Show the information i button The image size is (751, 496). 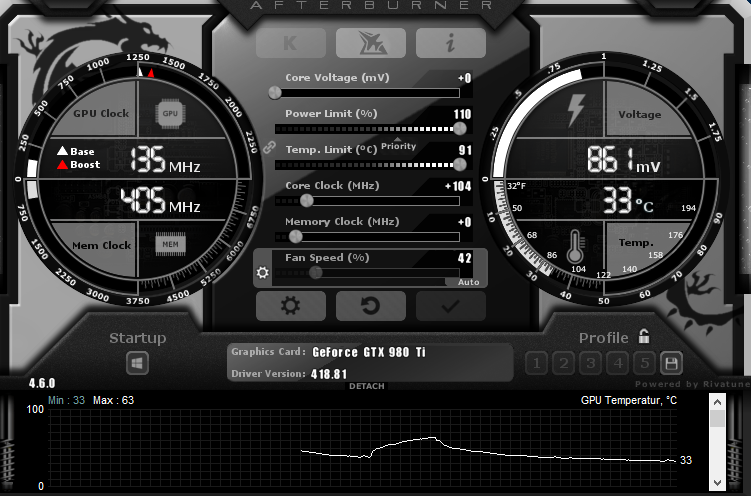click(x=451, y=43)
